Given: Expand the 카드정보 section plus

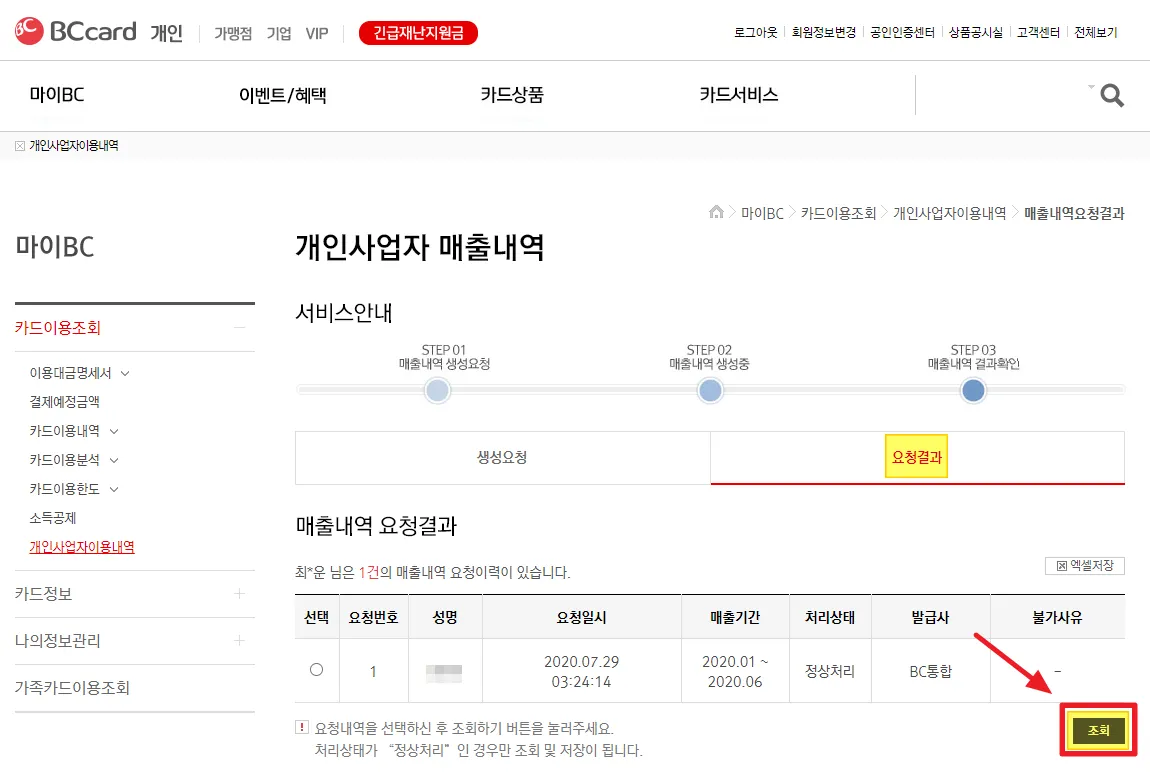Looking at the screenshot, I should [x=239, y=593].
